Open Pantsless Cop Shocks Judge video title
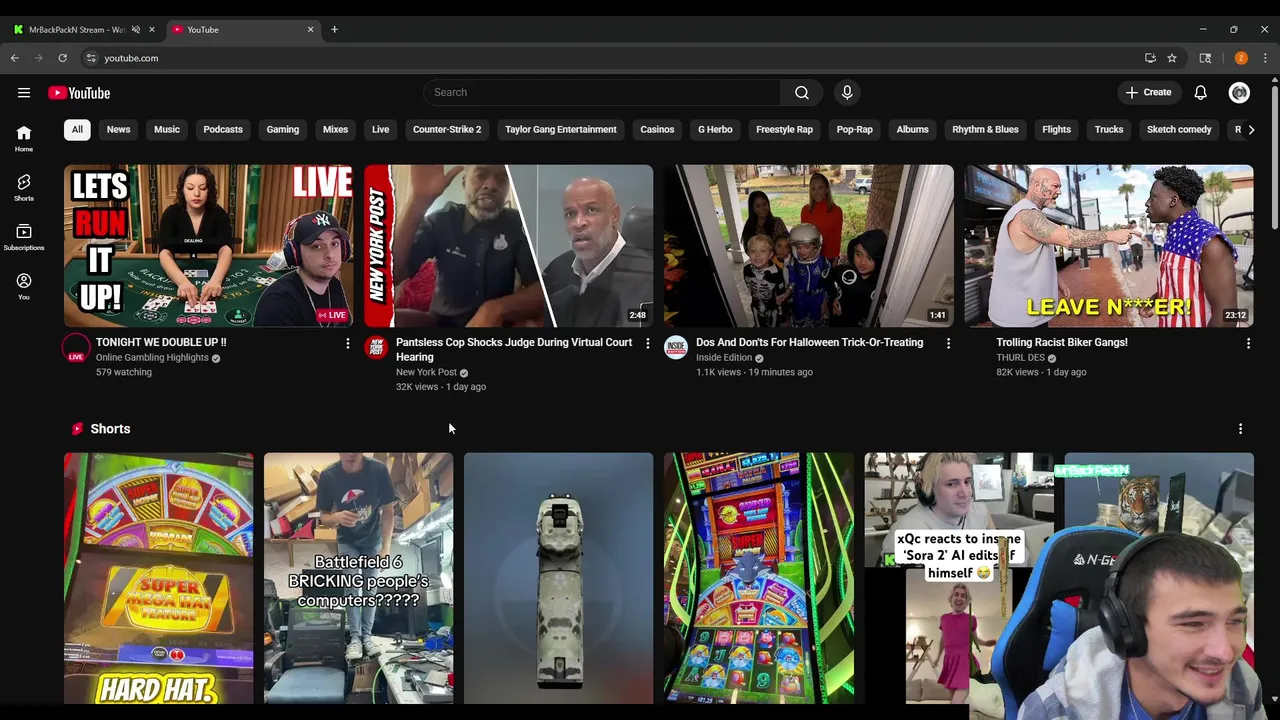The height and width of the screenshot is (720, 1280). tap(514, 349)
